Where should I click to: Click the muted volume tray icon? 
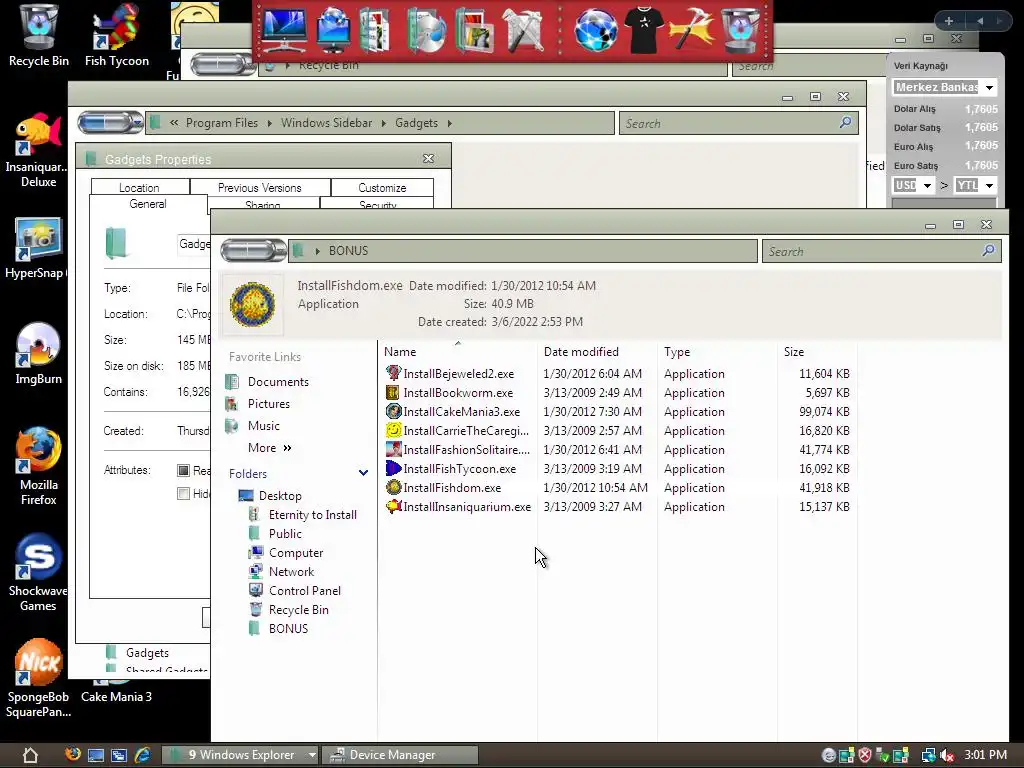[947, 755]
